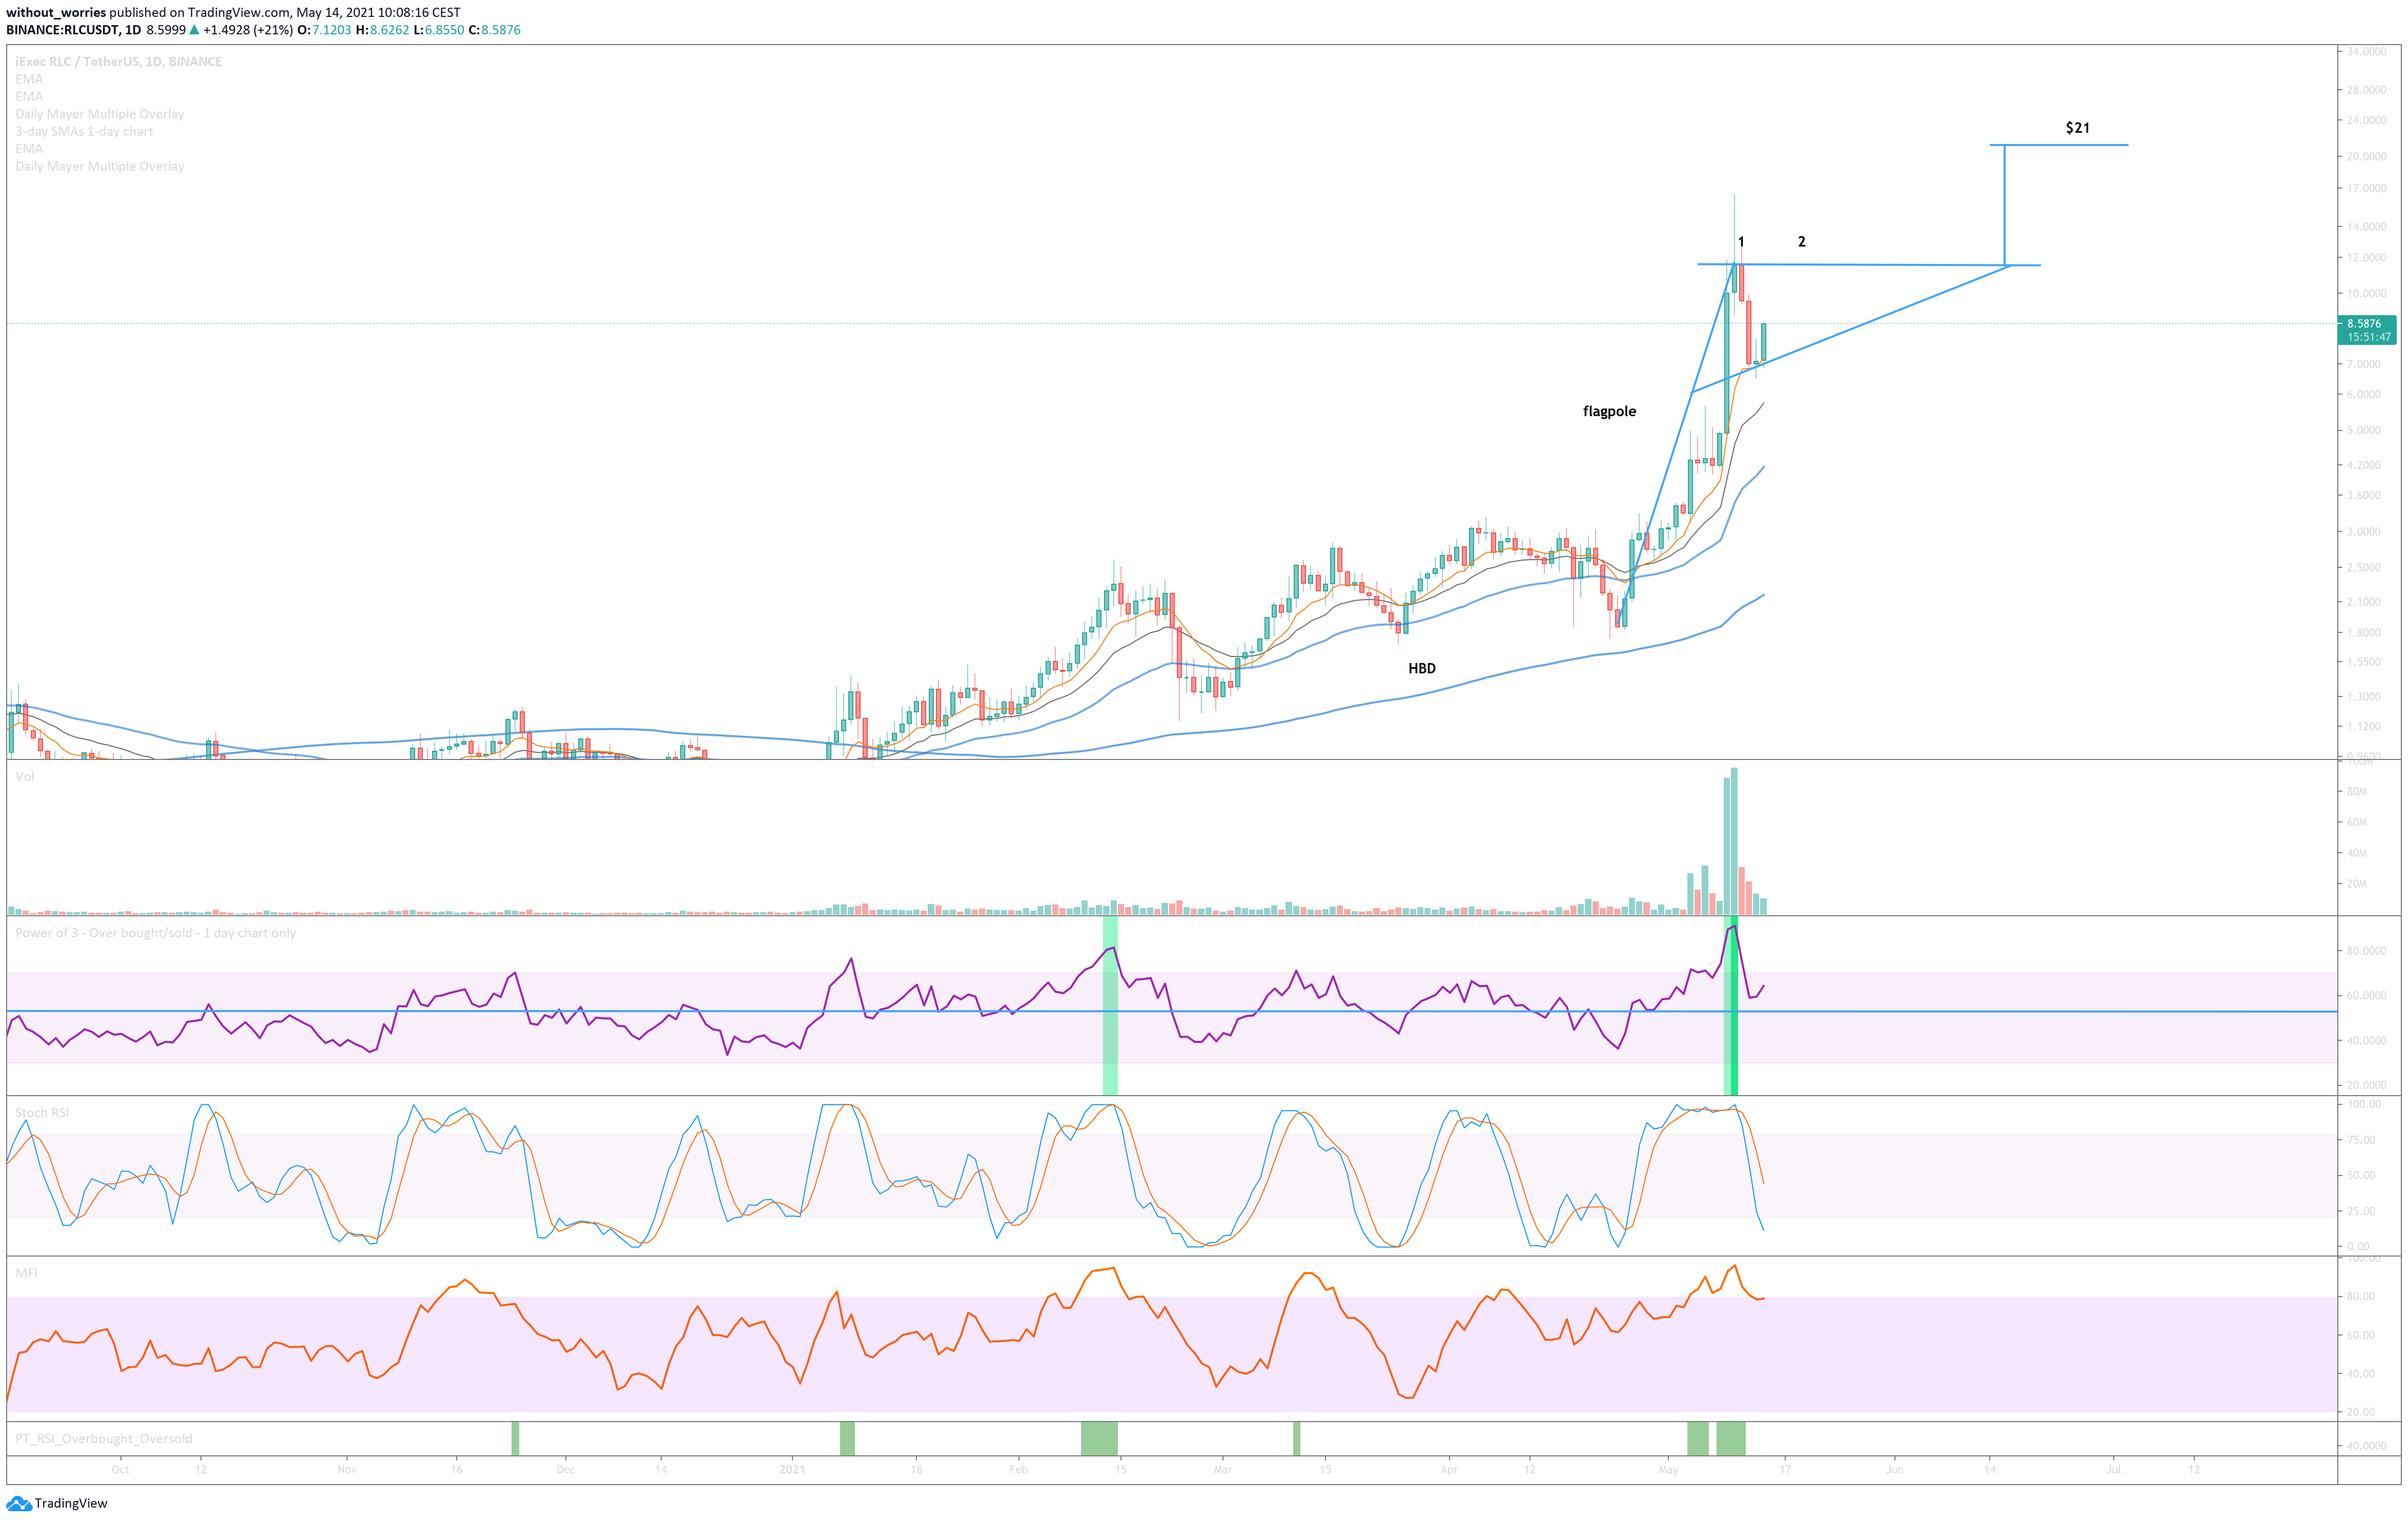This screenshot has width=2408, height=1522.
Task: Click the 3-day SMAs 1-day chart legend
Action: pos(84,132)
